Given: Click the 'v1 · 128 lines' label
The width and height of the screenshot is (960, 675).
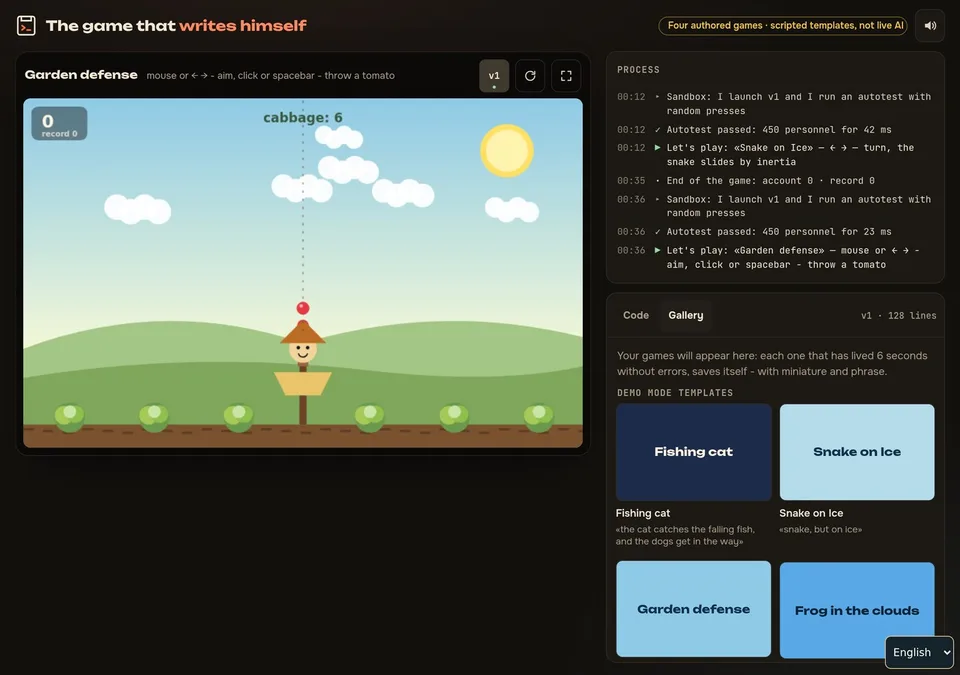Looking at the screenshot, I should [x=898, y=316].
